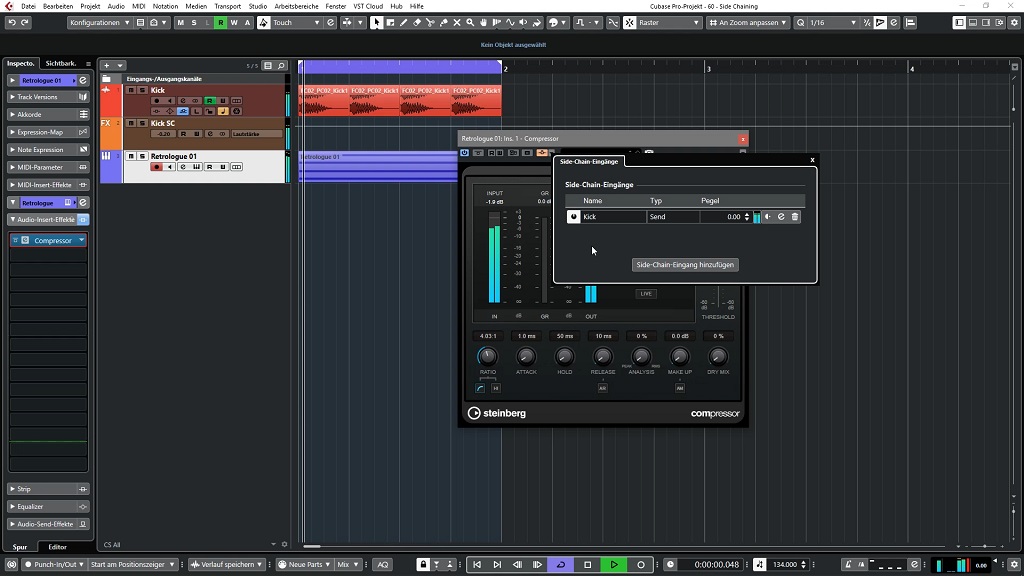Toggle the green Read automation R button
The height and width of the screenshot is (576, 1024).
coord(221,23)
